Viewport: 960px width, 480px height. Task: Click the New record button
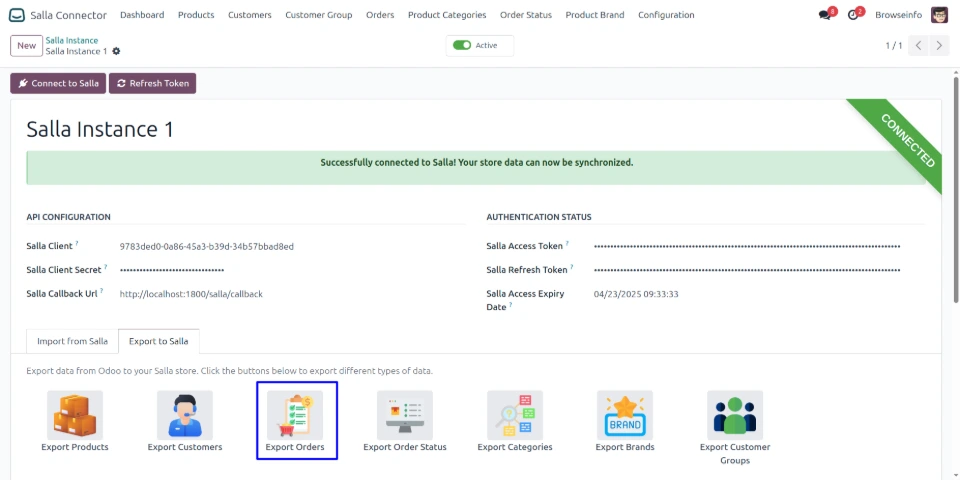point(26,45)
